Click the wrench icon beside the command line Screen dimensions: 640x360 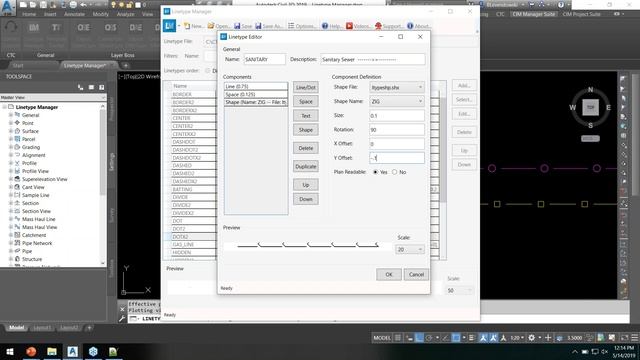tap(122, 318)
